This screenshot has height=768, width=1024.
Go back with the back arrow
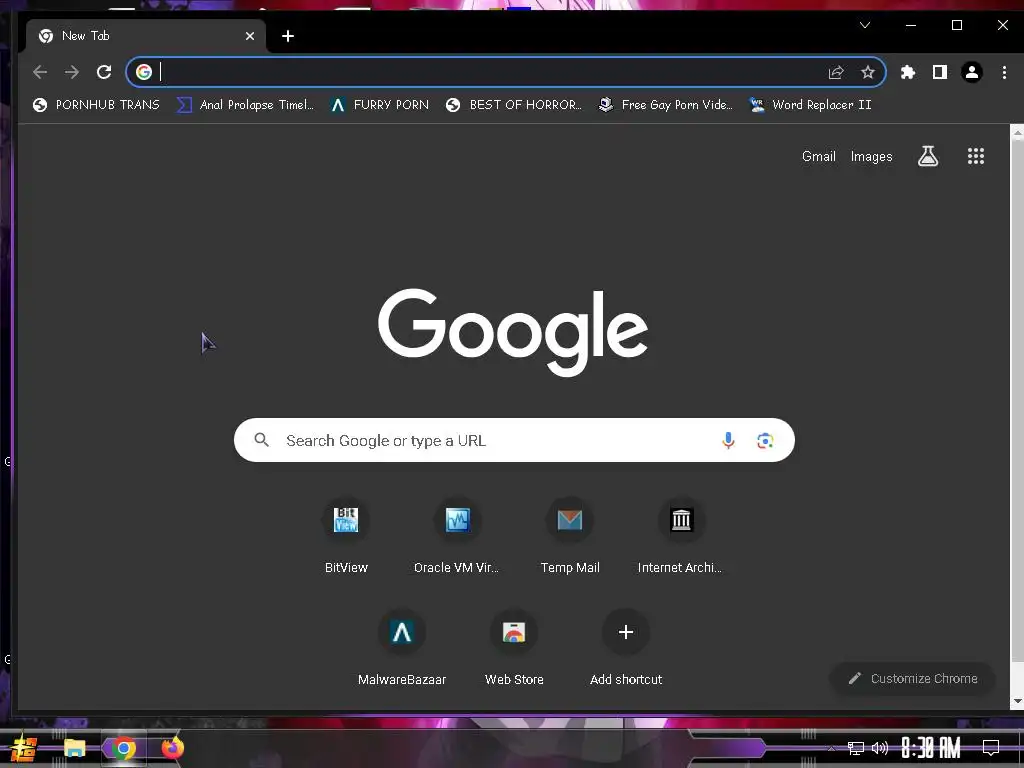click(40, 72)
